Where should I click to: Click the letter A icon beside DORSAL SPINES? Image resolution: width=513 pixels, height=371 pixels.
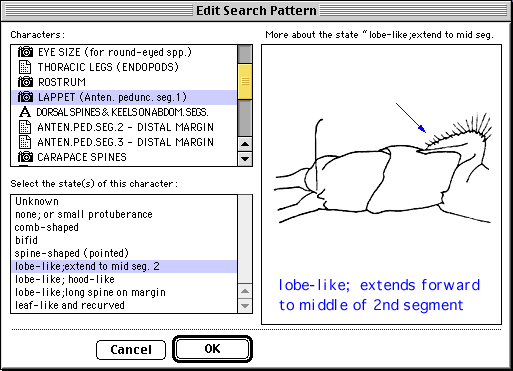click(x=25, y=112)
